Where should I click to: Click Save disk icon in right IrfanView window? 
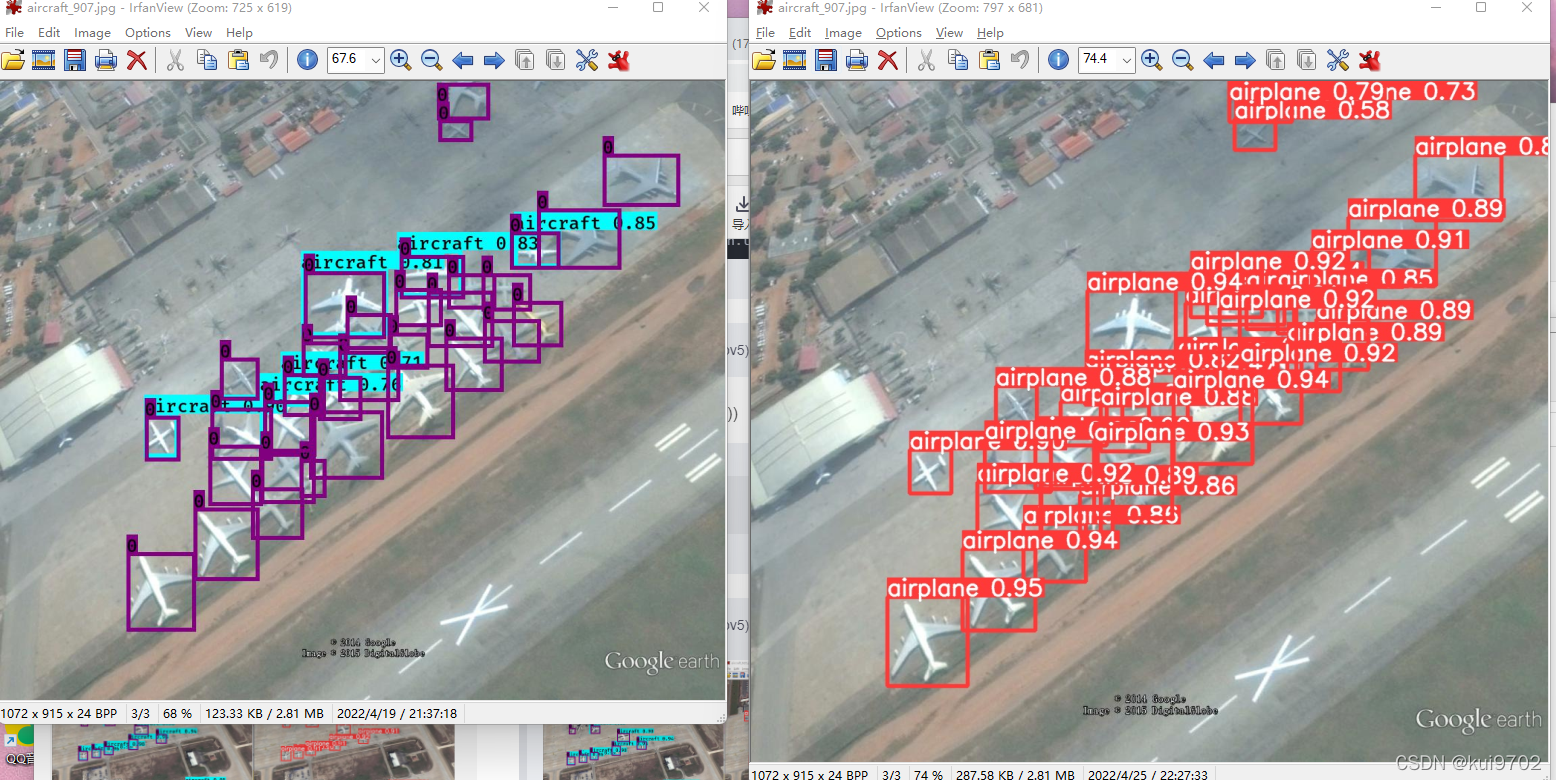825,60
